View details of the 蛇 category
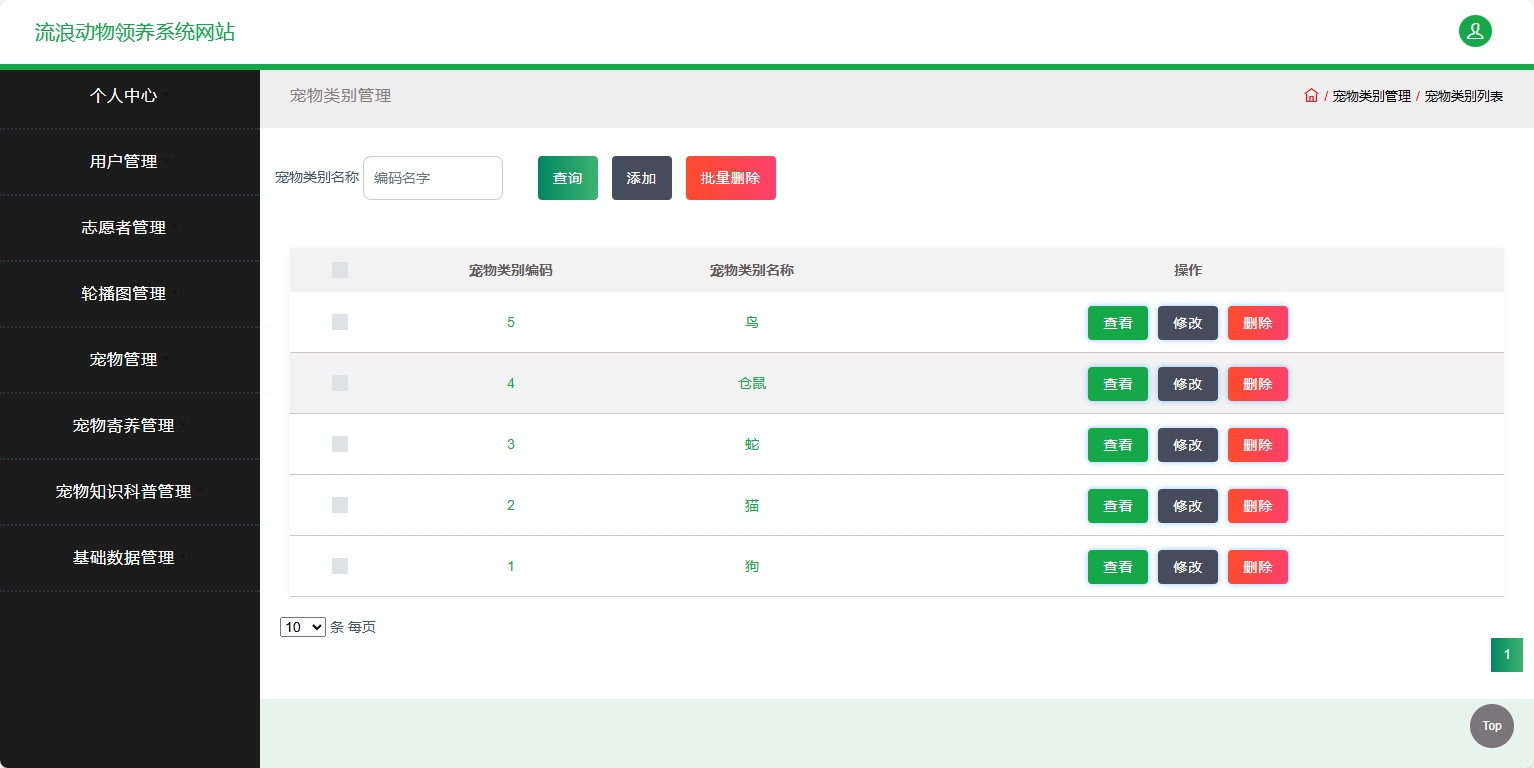Image resolution: width=1534 pixels, height=768 pixels. [x=1118, y=445]
